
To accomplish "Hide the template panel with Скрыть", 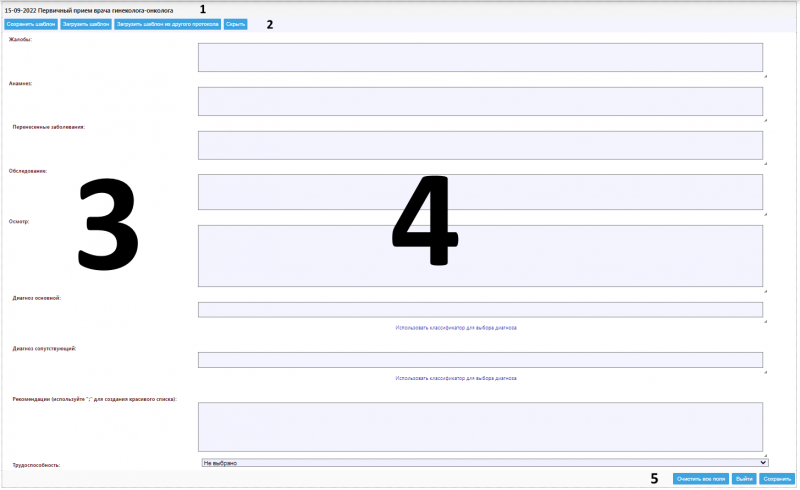I will (235, 23).
